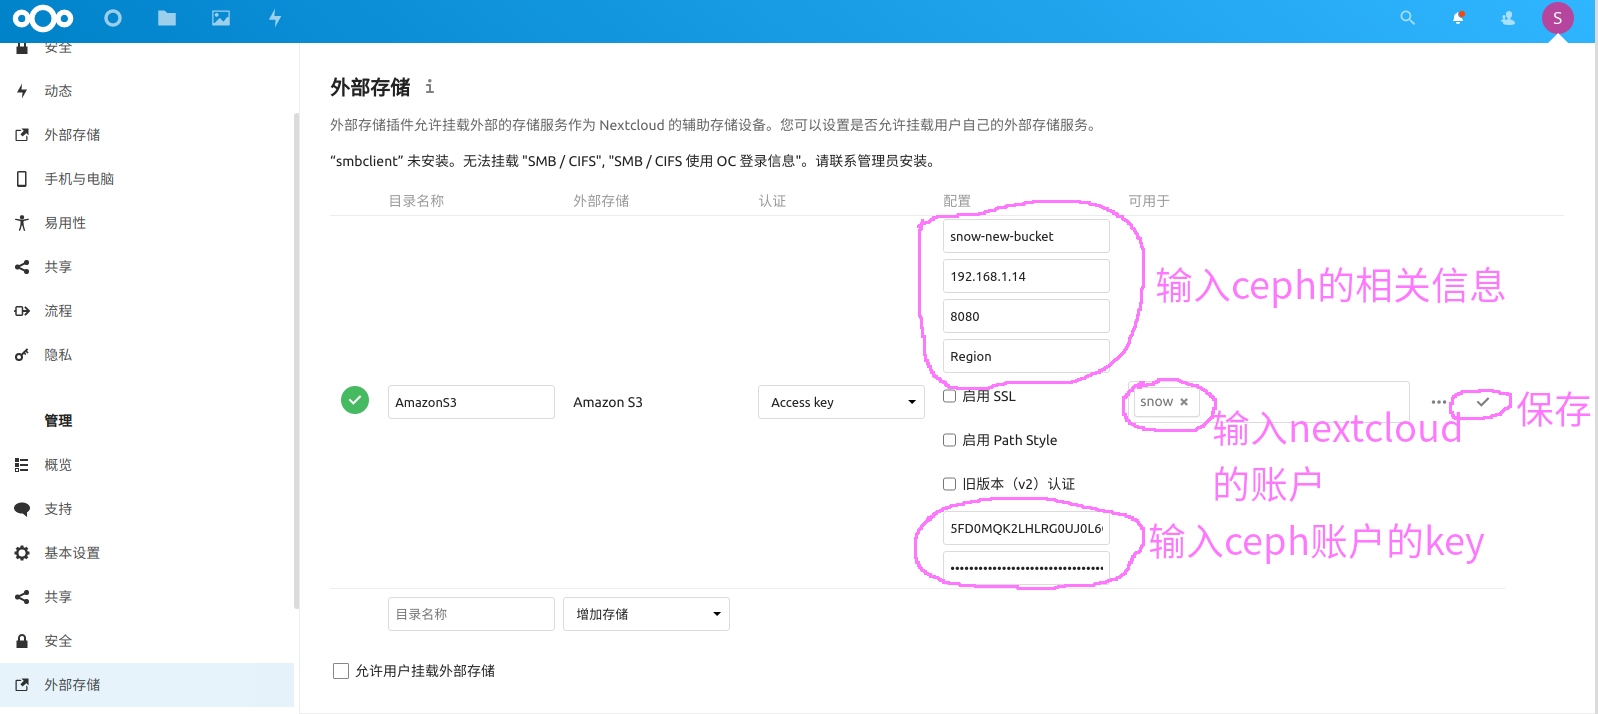Open personal 外部存储 sidebar item
Viewport: 1598px width, 714px height.
(72, 135)
